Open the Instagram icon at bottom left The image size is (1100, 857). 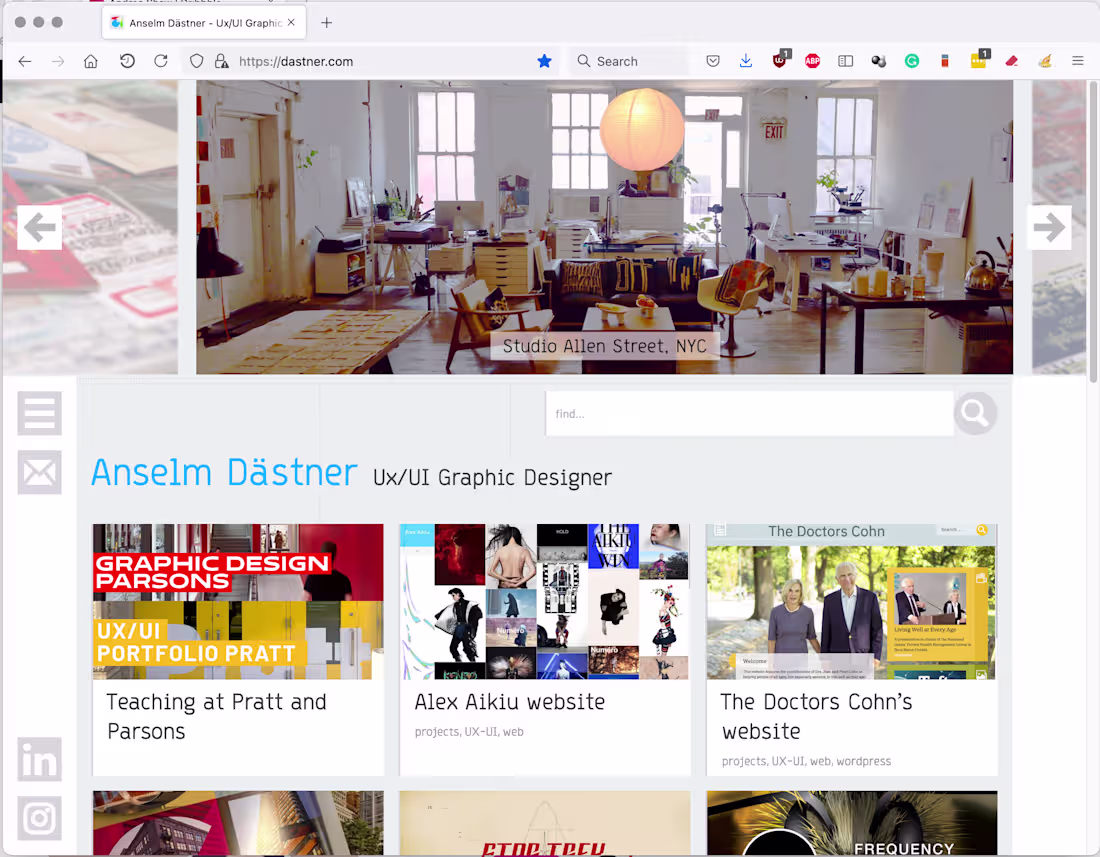click(x=39, y=818)
